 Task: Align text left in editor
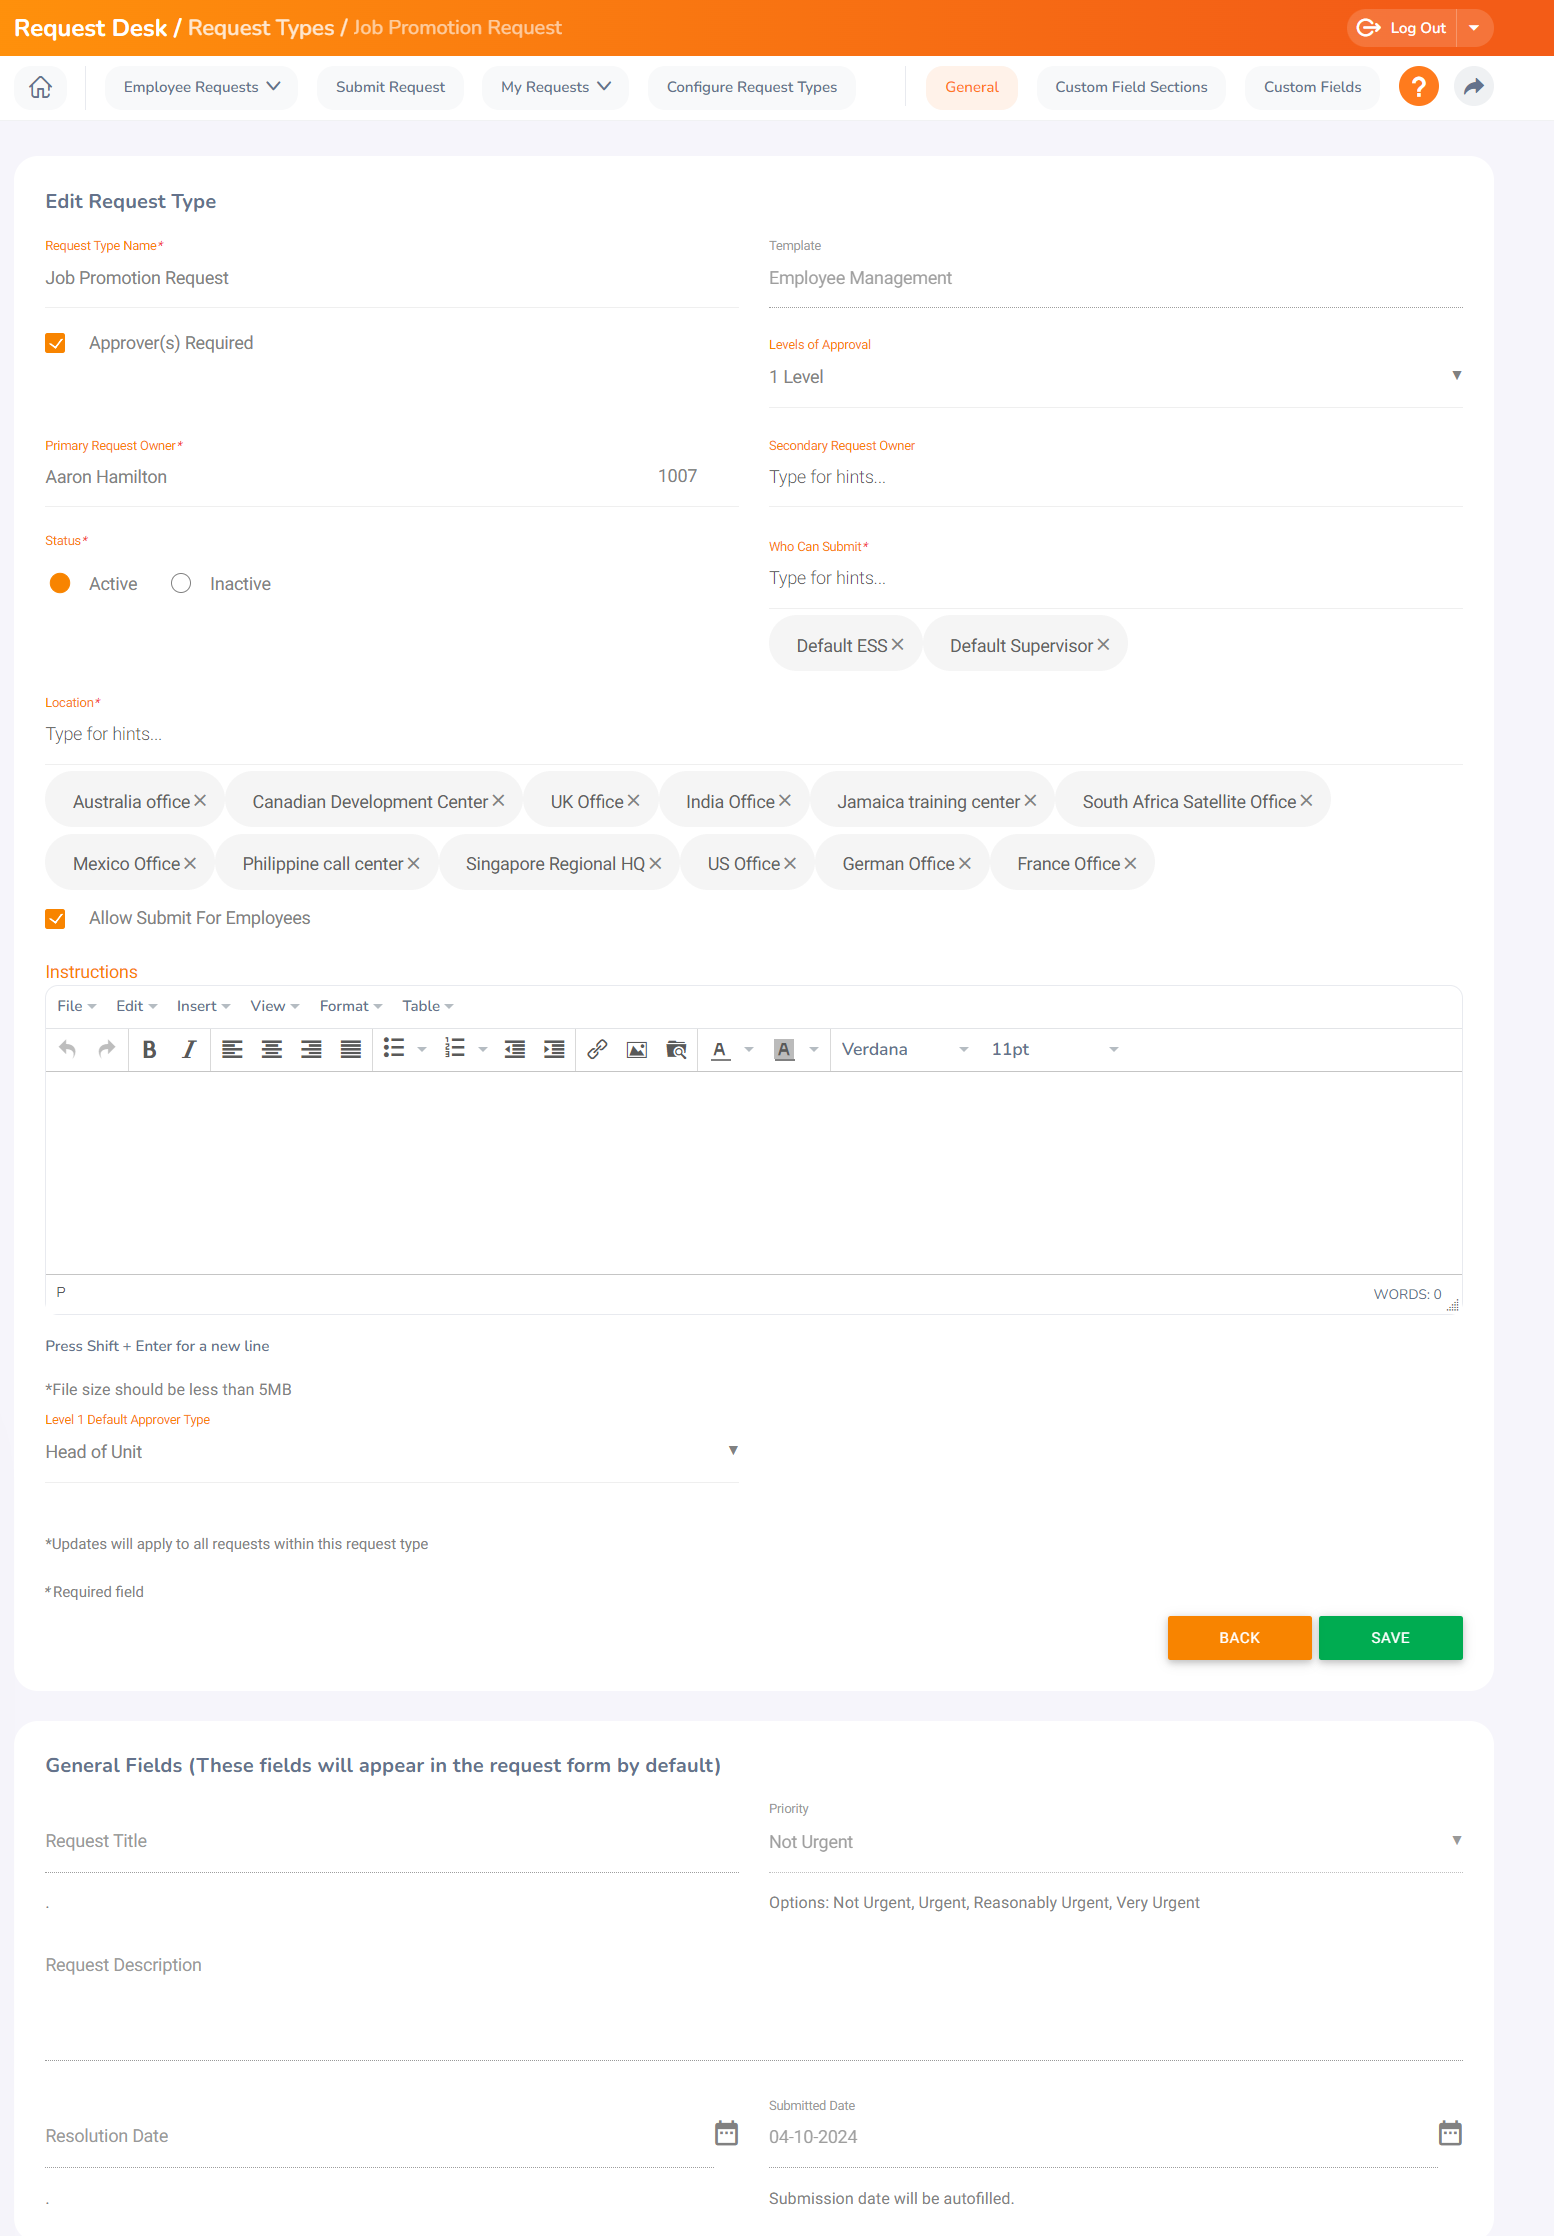coord(232,1049)
